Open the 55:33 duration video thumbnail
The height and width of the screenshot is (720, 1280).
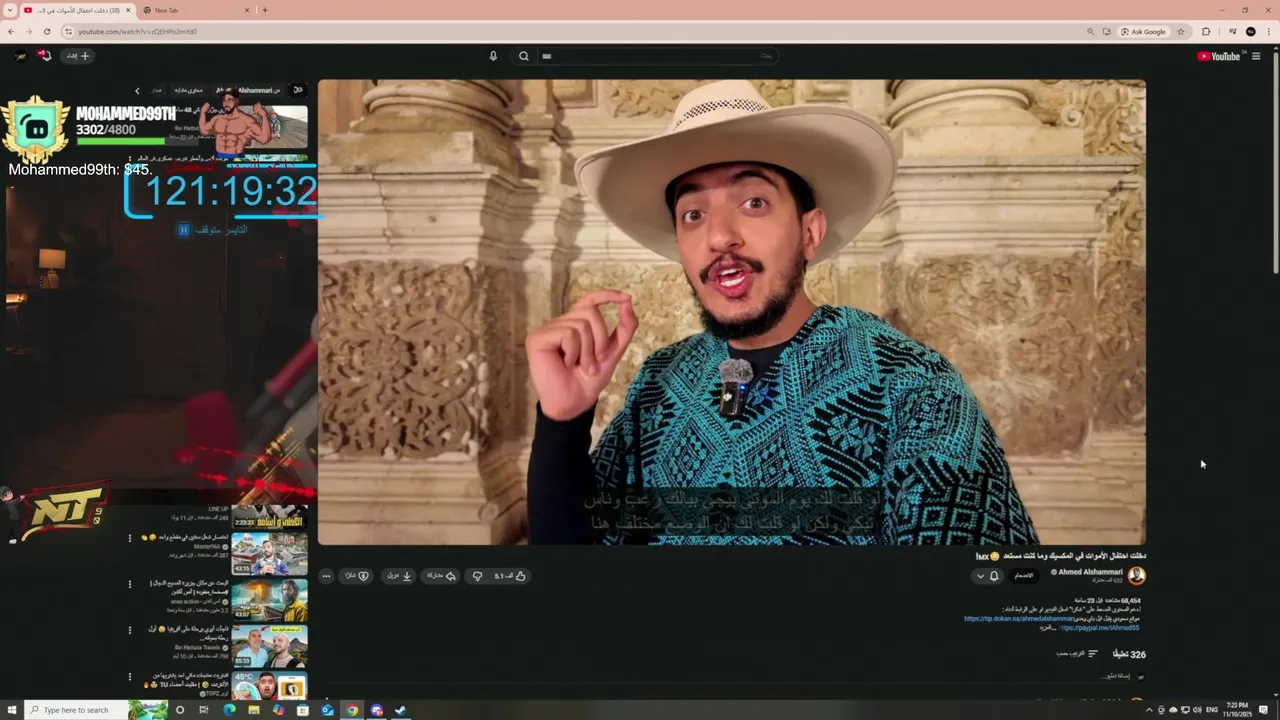(x=270, y=646)
